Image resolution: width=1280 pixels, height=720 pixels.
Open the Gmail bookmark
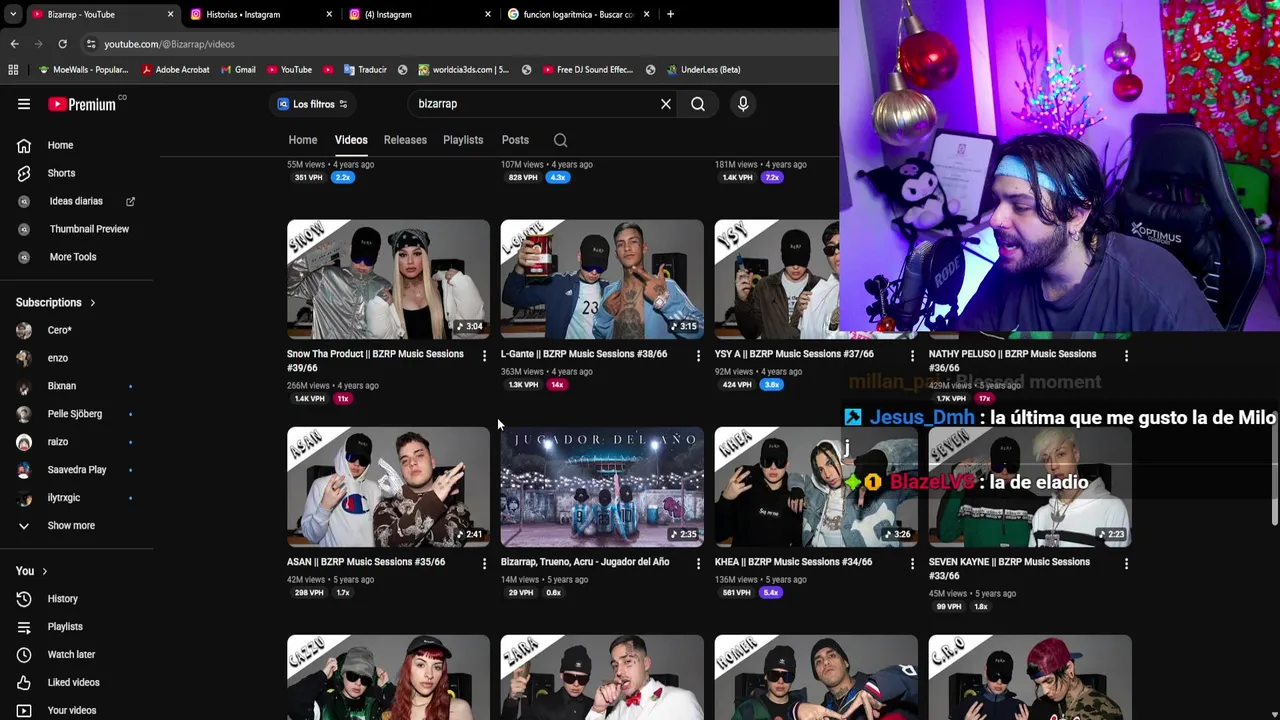[x=237, y=70]
